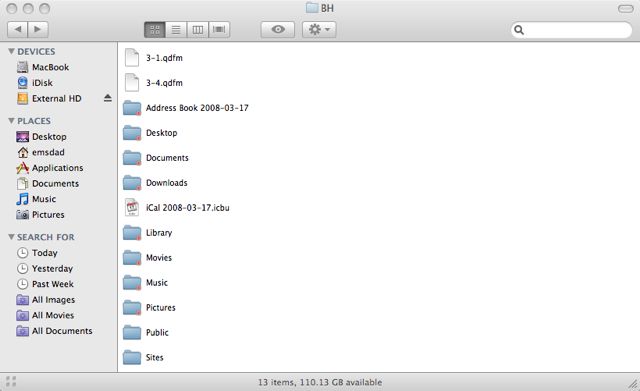Switch to Cover Flow view
The width and height of the screenshot is (640, 391).
[219, 29]
